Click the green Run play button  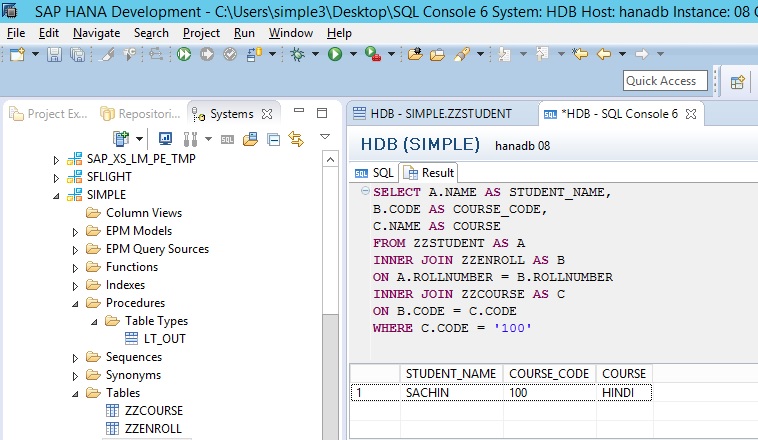point(335,54)
